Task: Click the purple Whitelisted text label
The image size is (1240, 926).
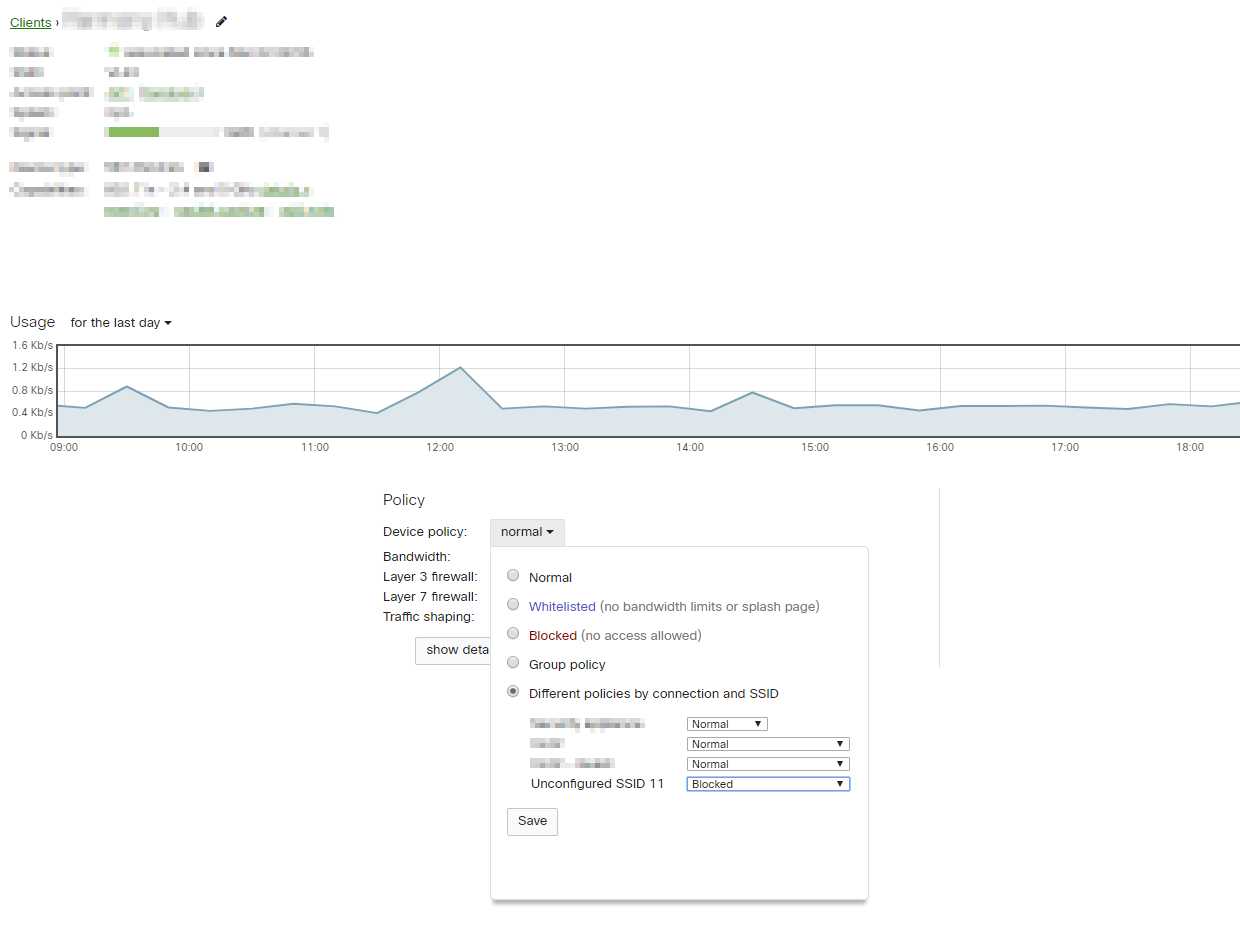Action: pos(562,606)
